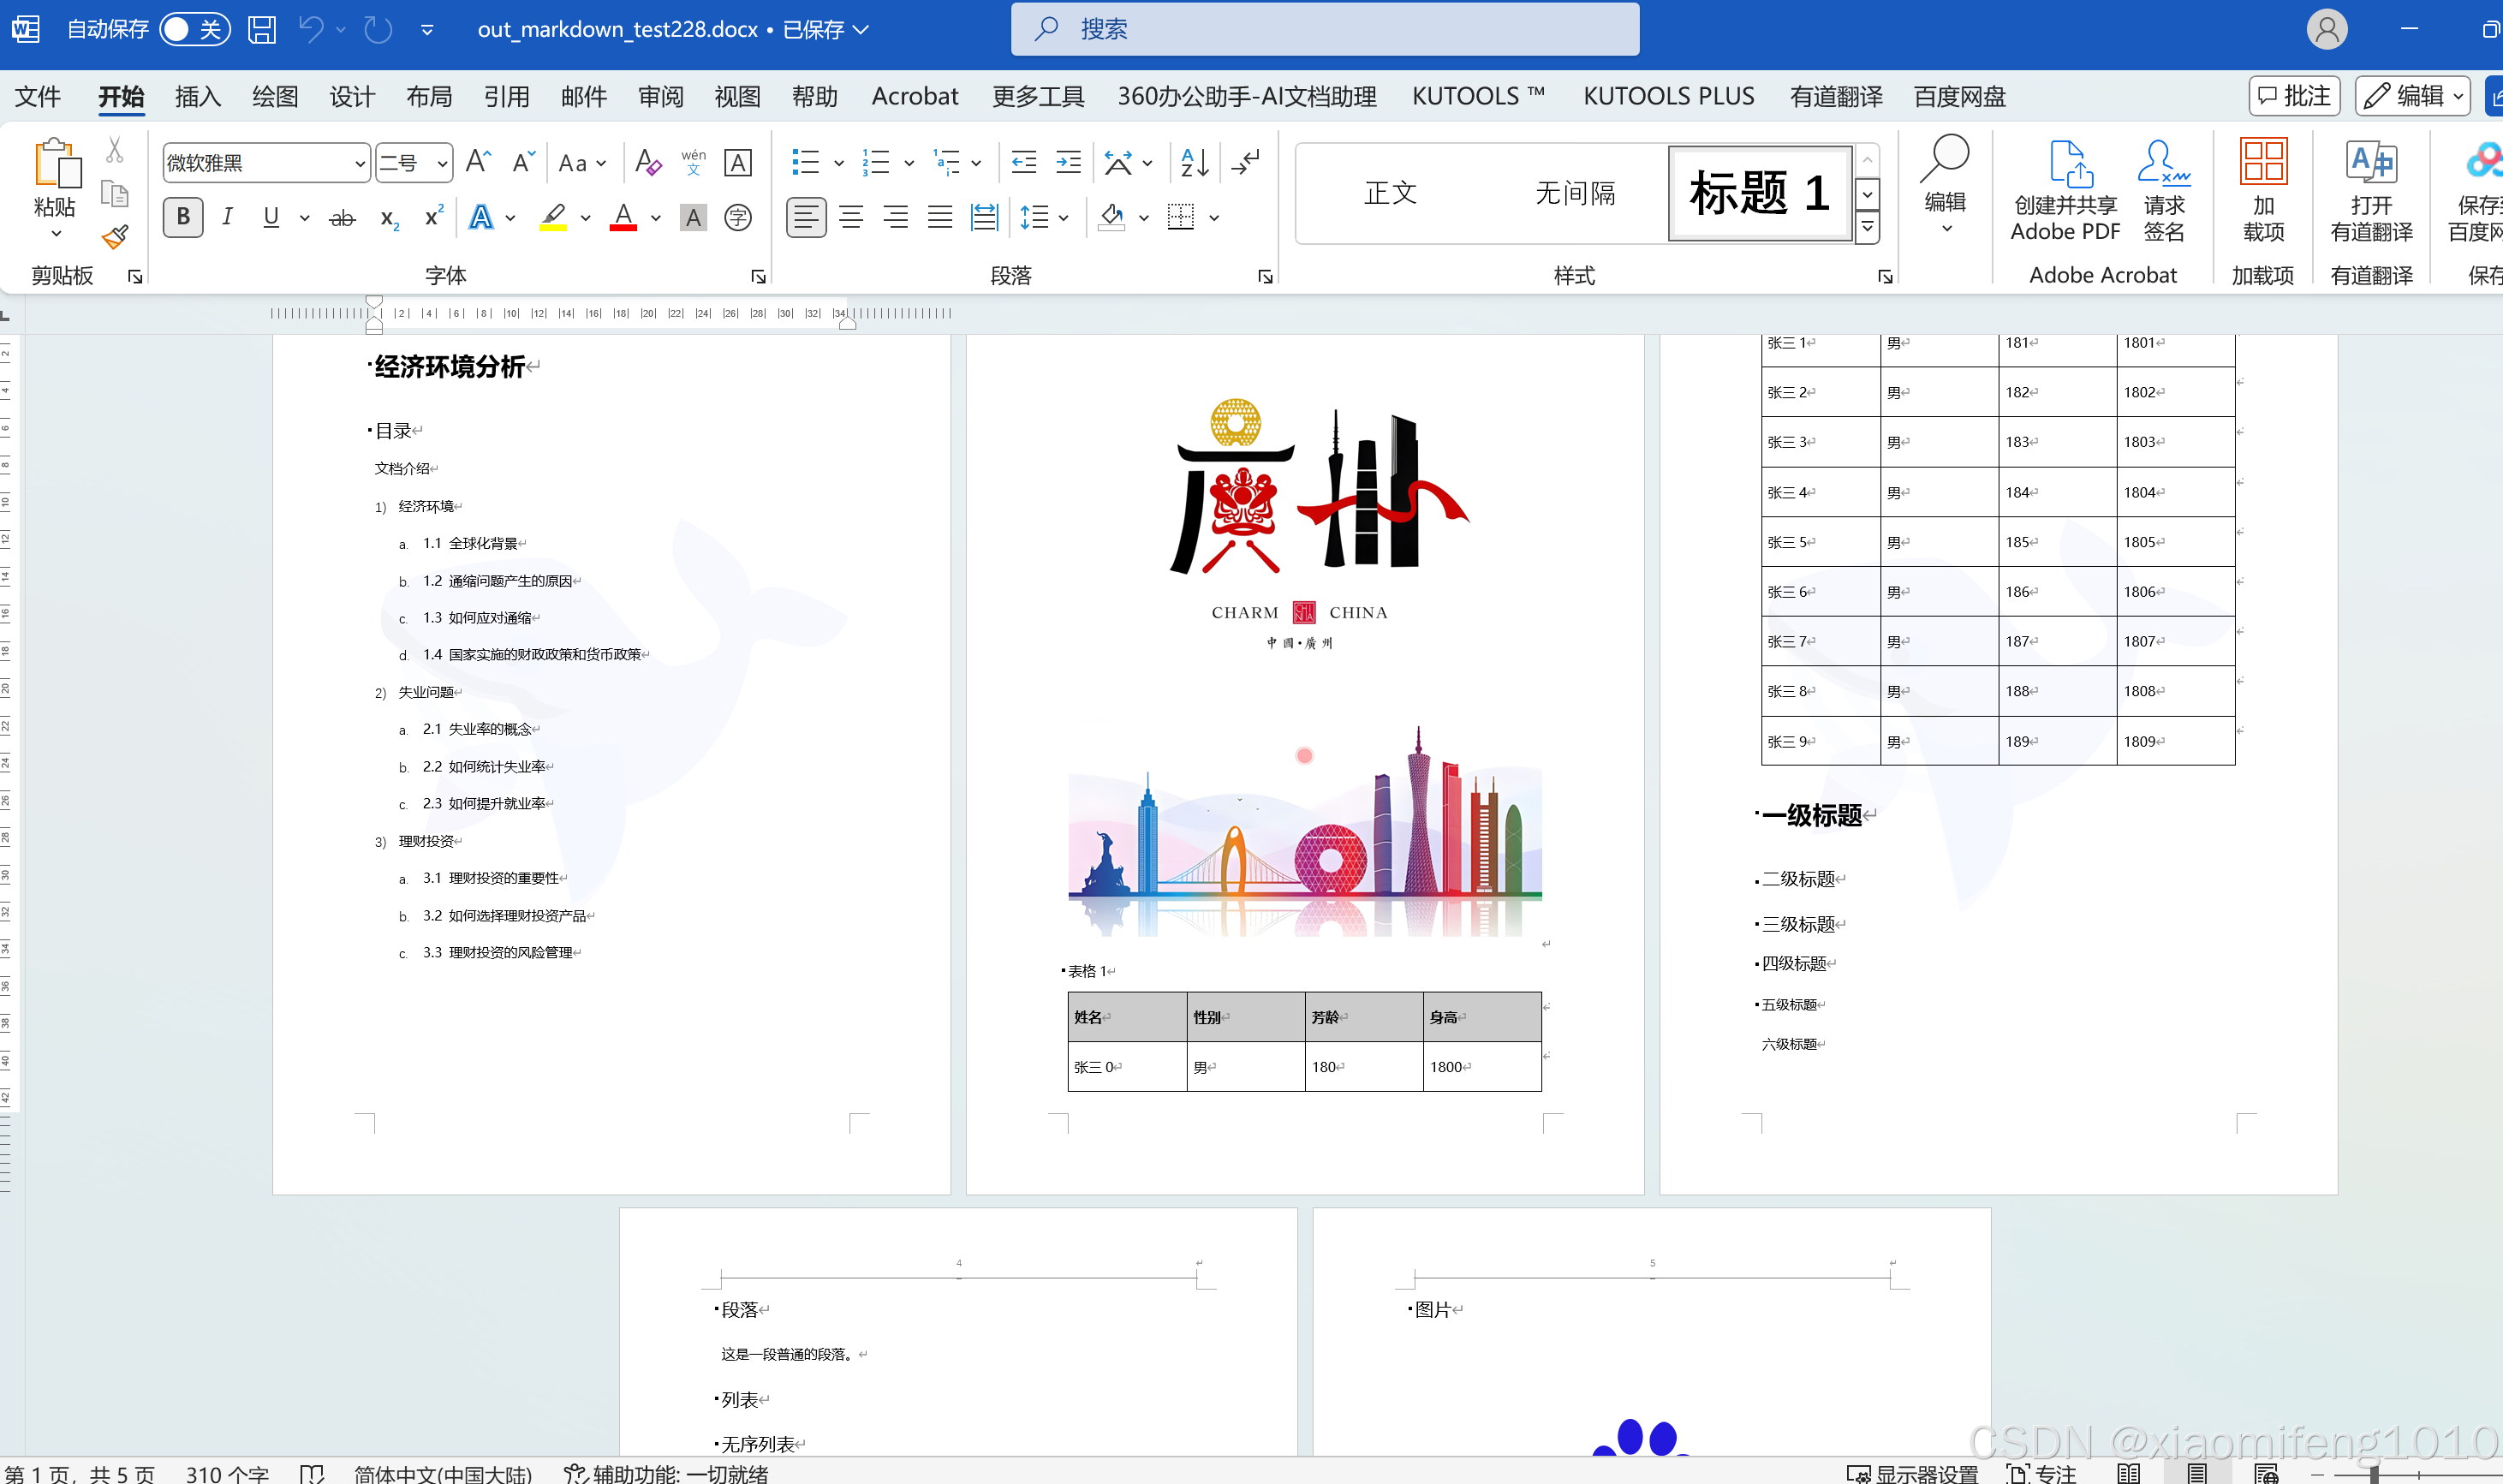Click the Save disk icon
This screenshot has height=1484, width=2503.
[261, 29]
